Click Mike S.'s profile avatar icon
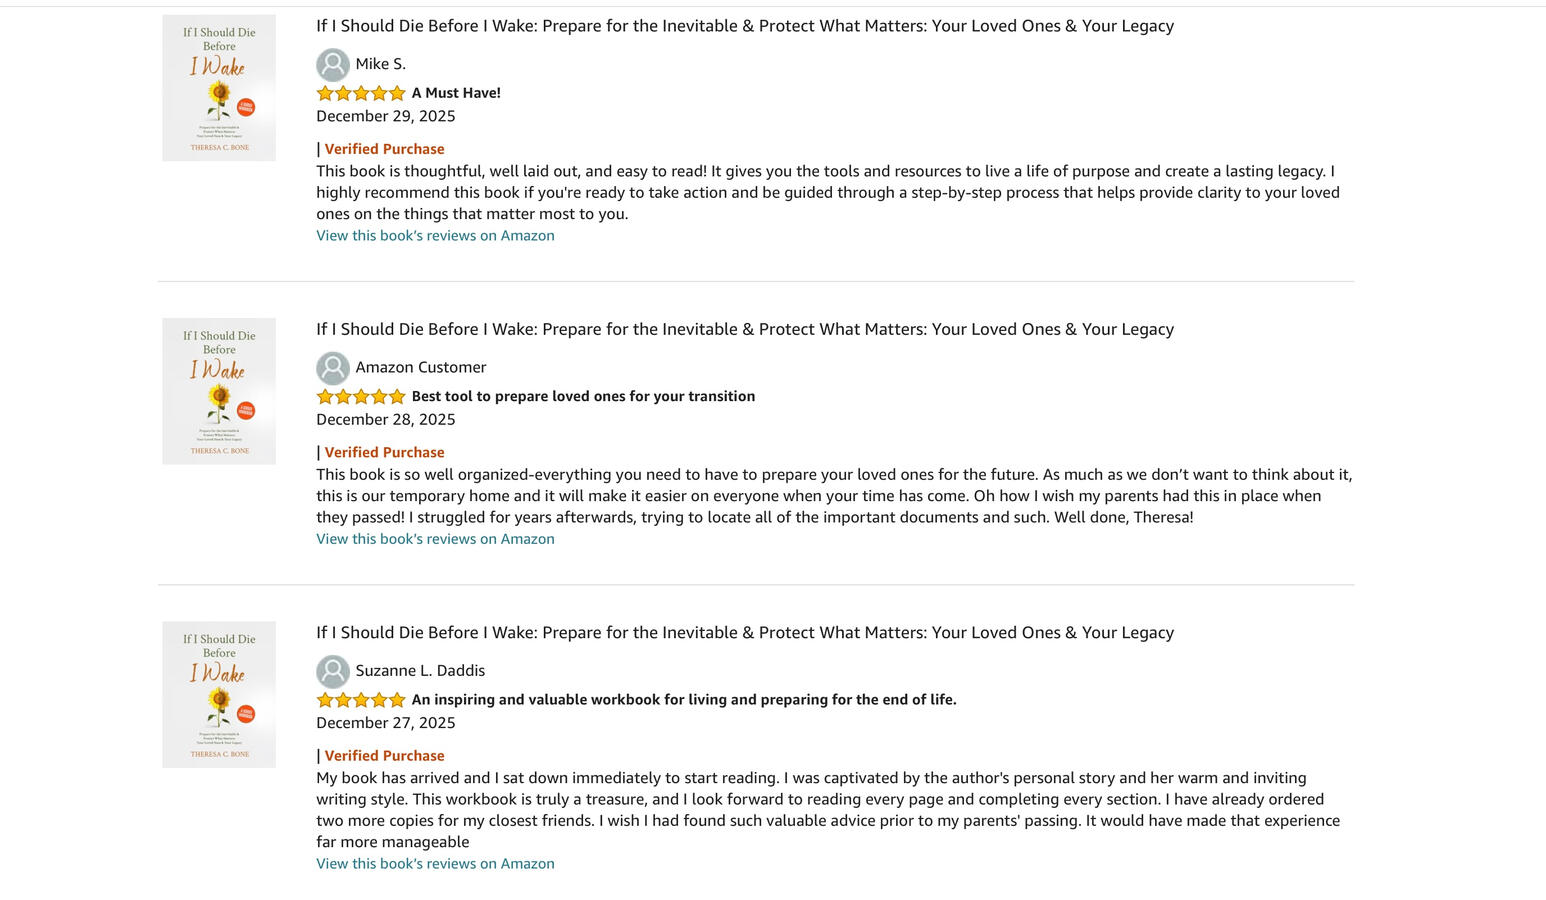The width and height of the screenshot is (1546, 900). tap(332, 65)
